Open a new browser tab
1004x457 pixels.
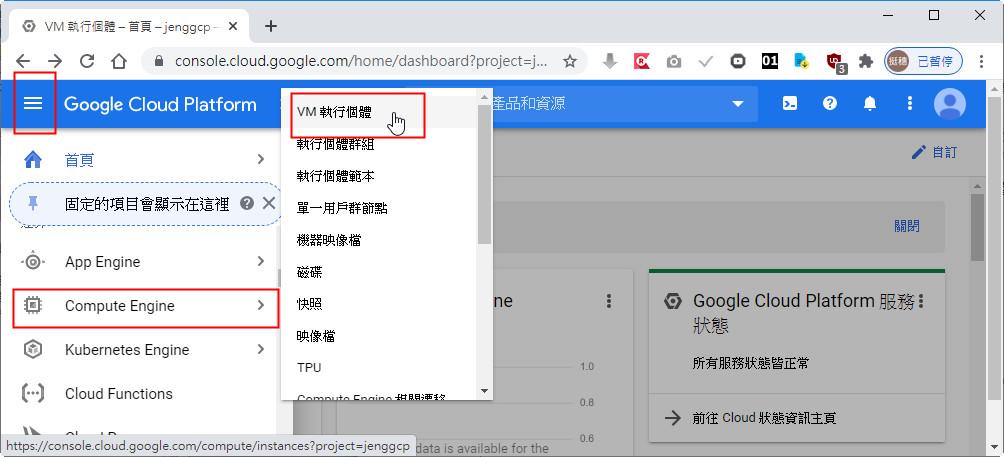pyautogui.click(x=271, y=26)
